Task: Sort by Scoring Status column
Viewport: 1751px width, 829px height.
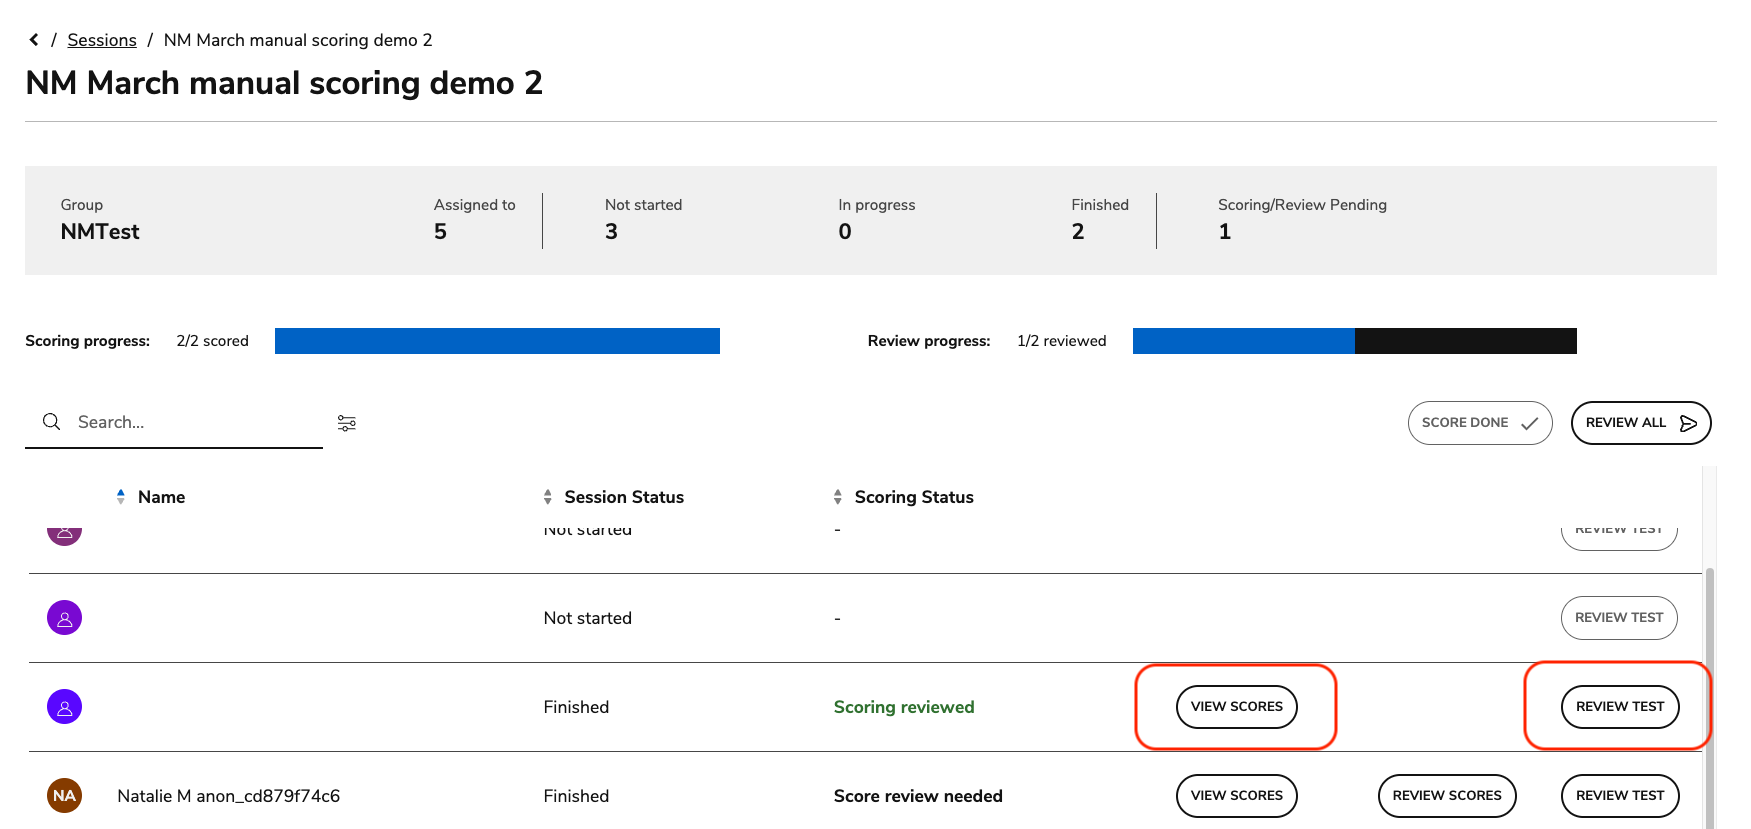Action: [x=913, y=497]
